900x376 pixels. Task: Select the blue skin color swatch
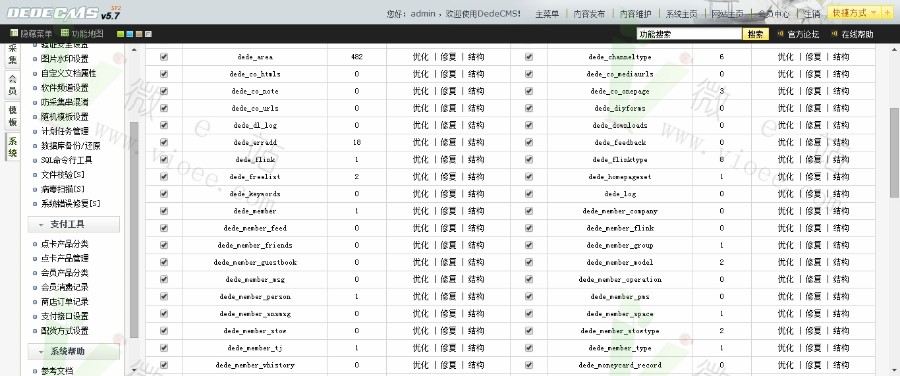pos(129,34)
